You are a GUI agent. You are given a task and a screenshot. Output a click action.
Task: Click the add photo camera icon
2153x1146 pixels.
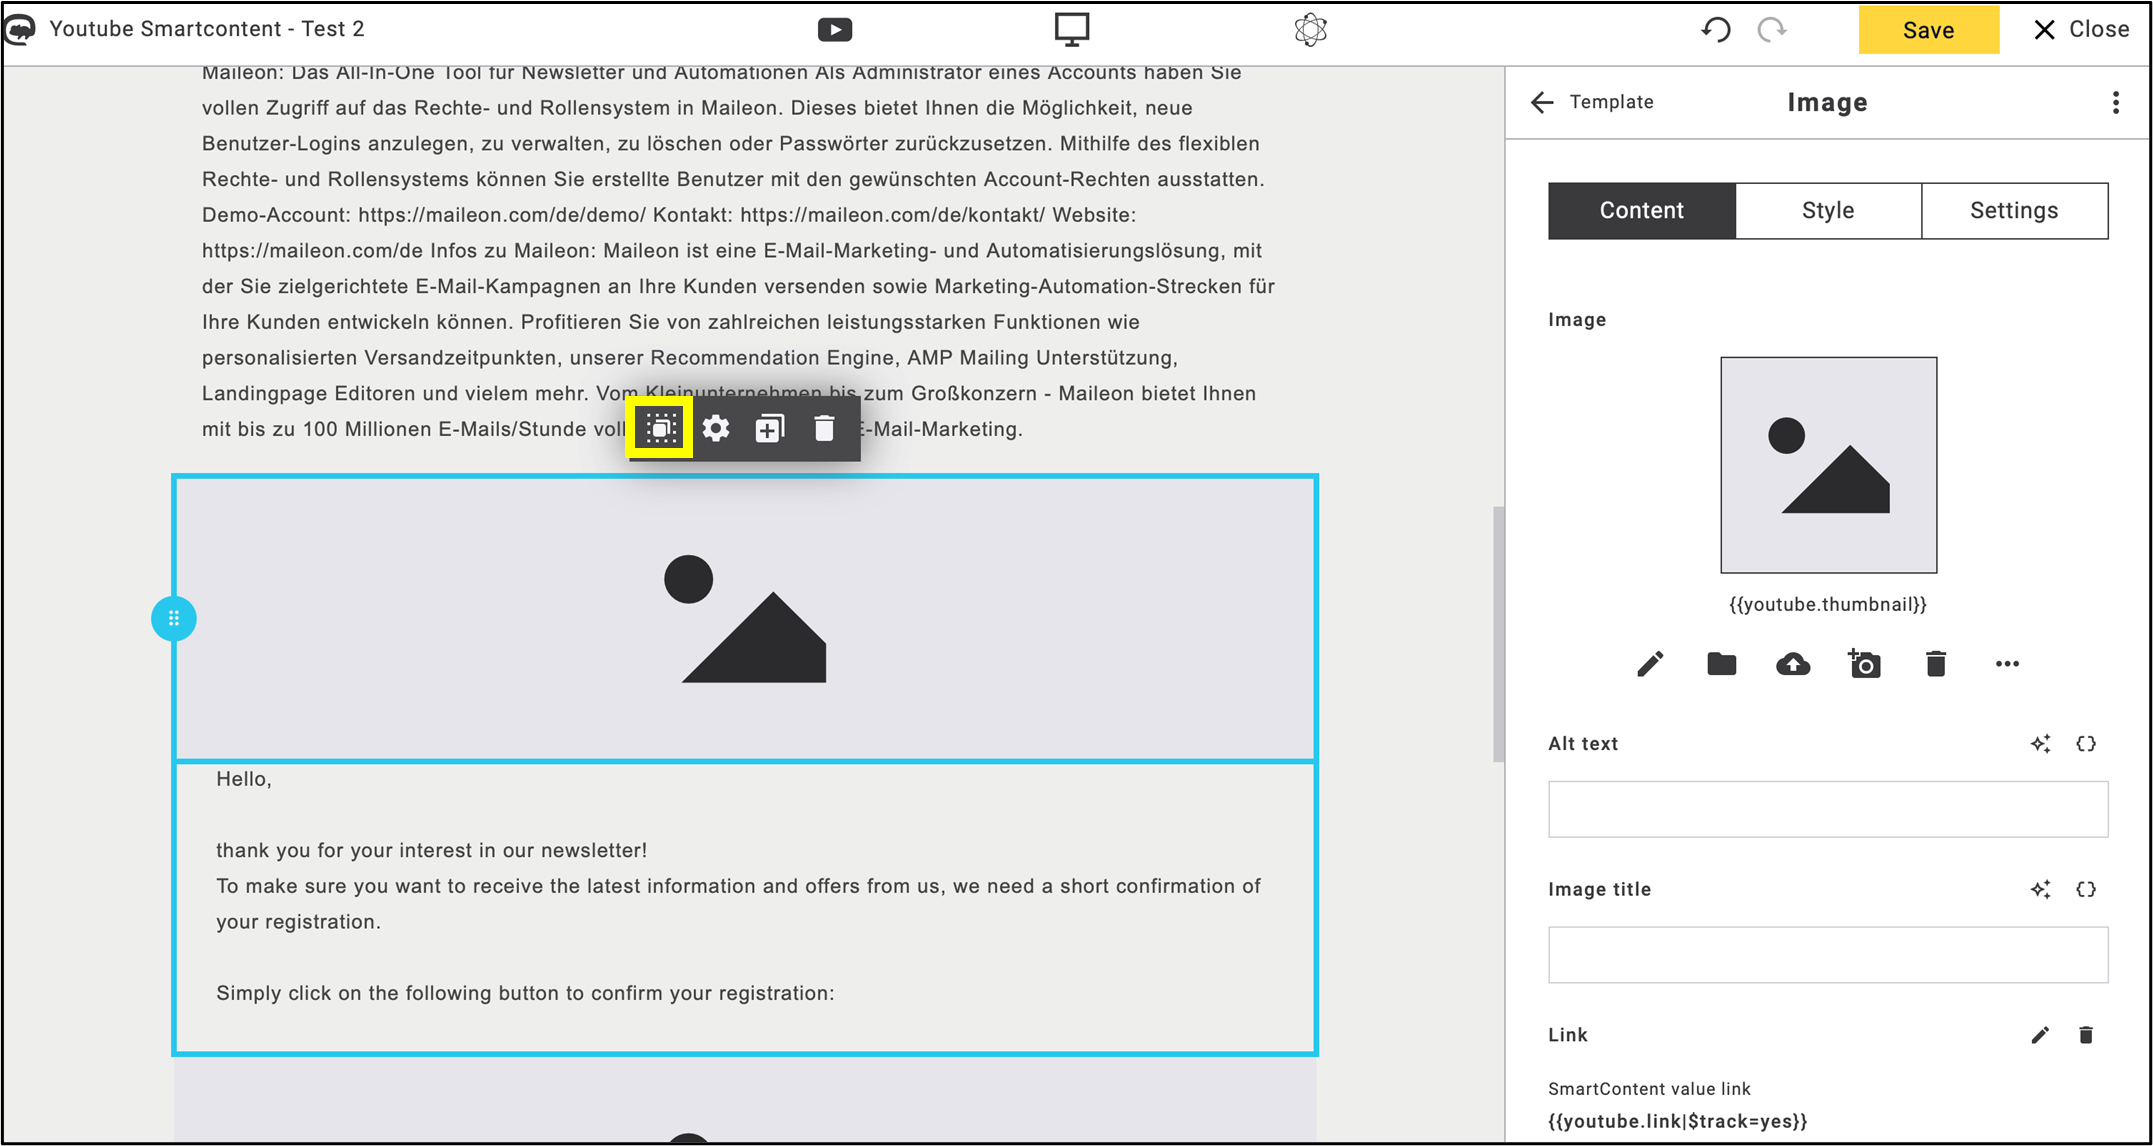tap(1864, 664)
